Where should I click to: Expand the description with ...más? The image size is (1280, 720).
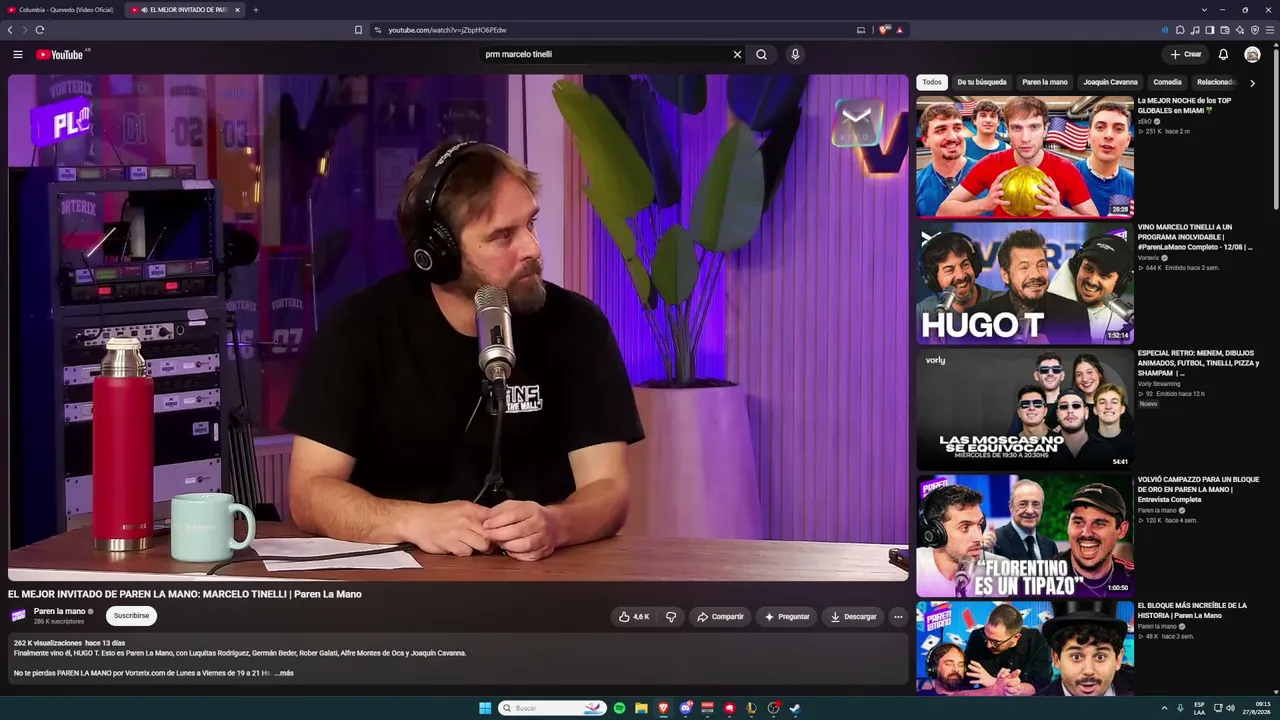(x=284, y=673)
